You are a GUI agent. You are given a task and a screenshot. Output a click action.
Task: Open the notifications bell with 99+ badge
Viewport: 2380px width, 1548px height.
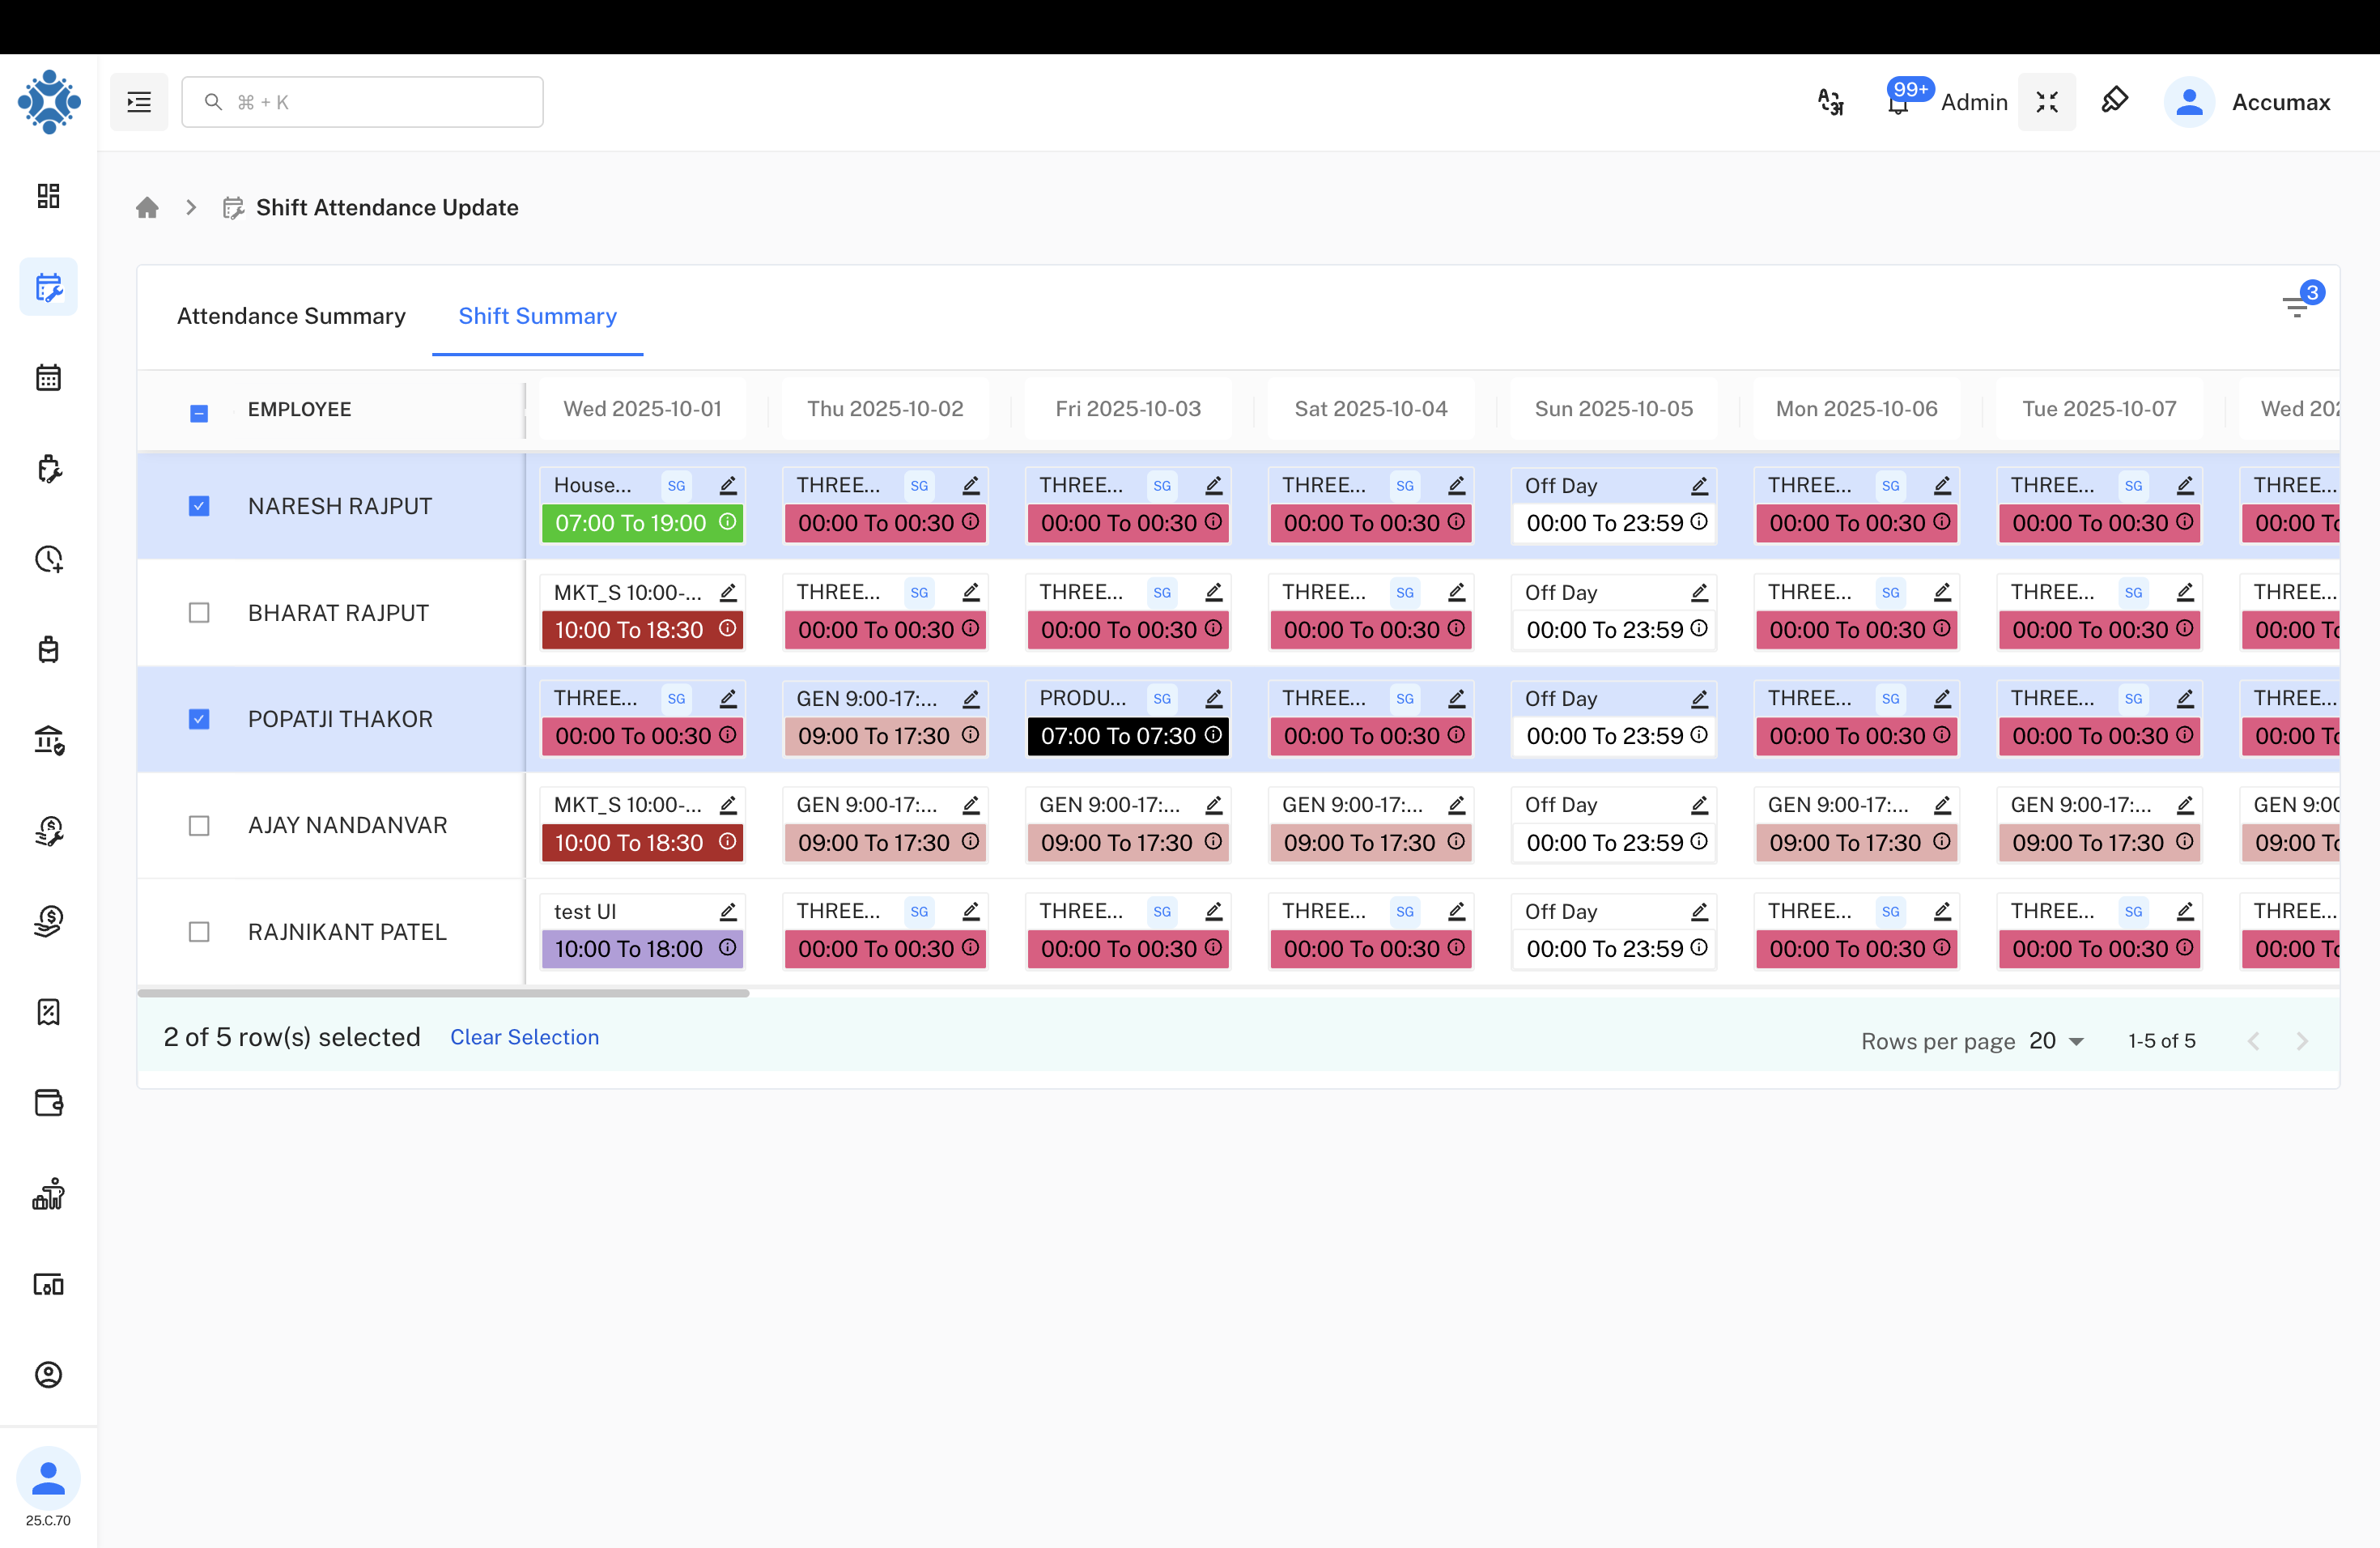click(1897, 103)
